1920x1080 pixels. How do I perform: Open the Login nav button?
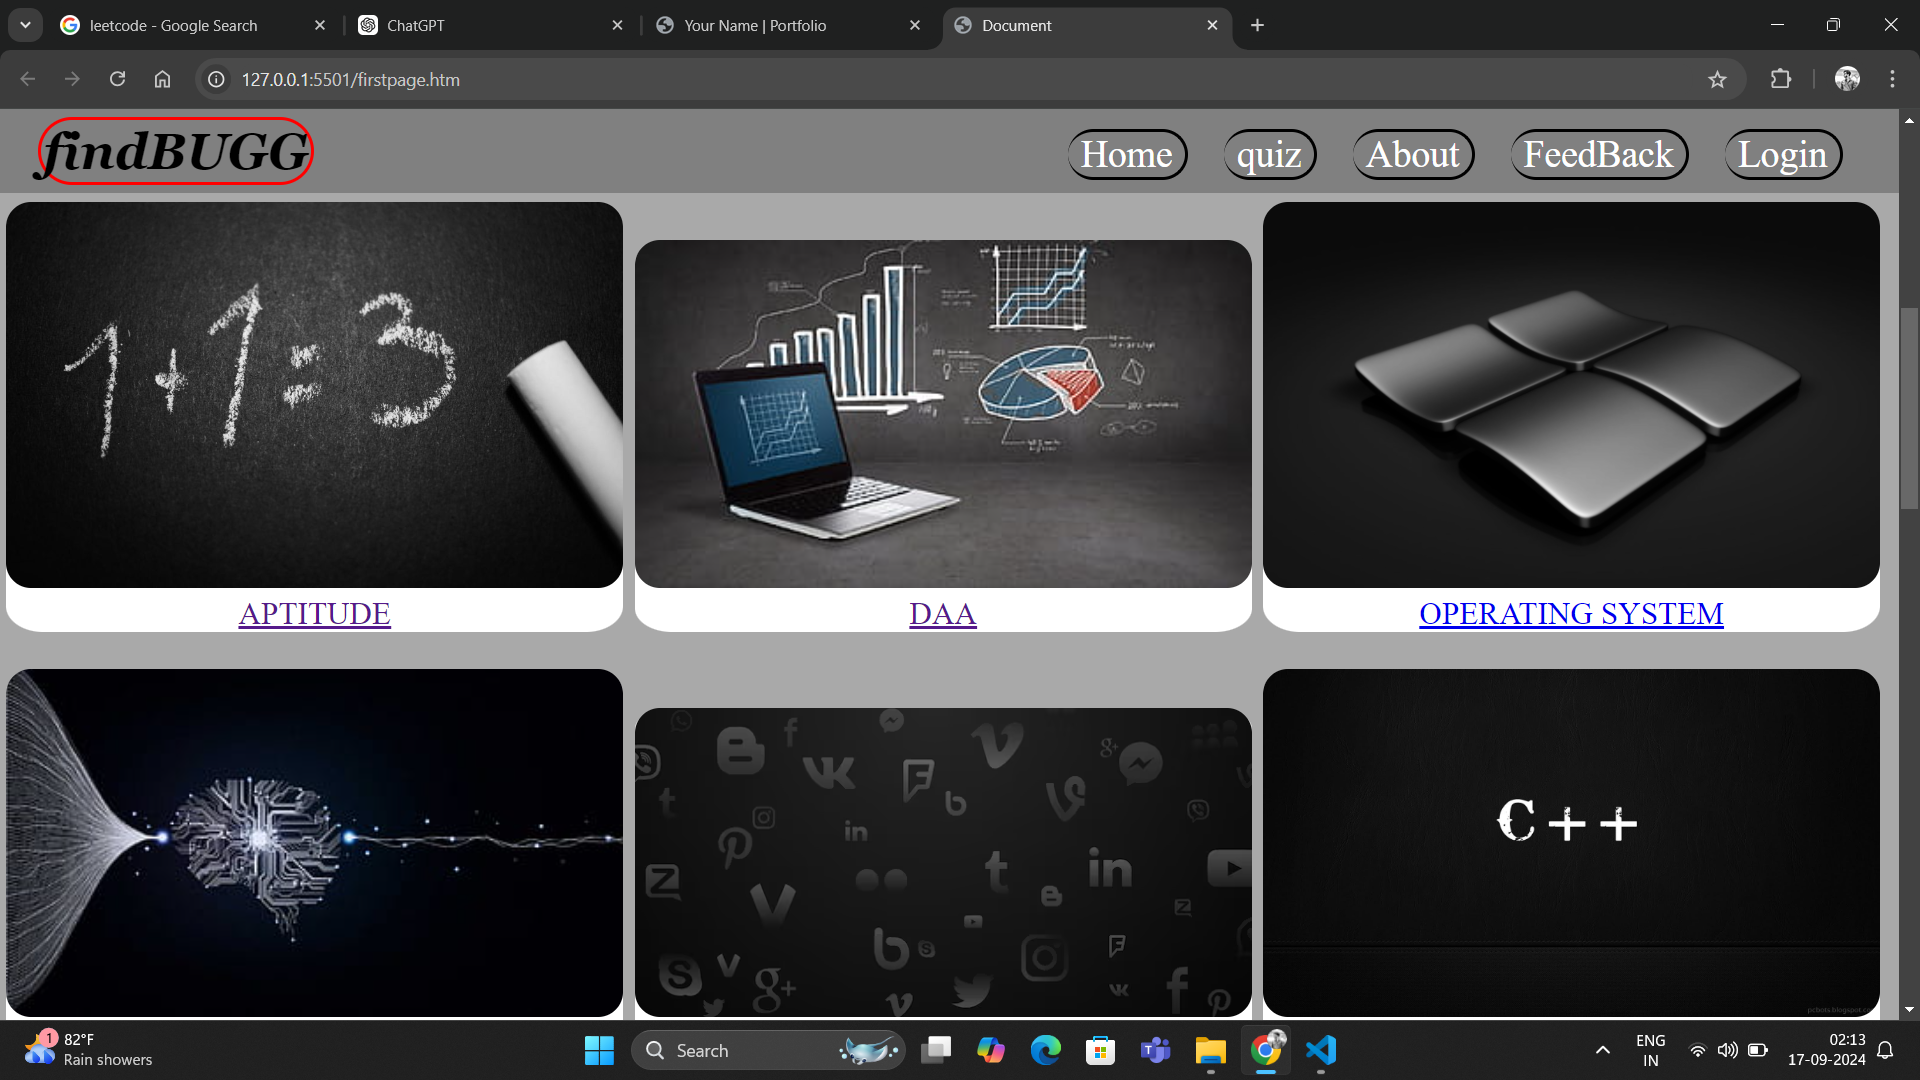tap(1782, 155)
